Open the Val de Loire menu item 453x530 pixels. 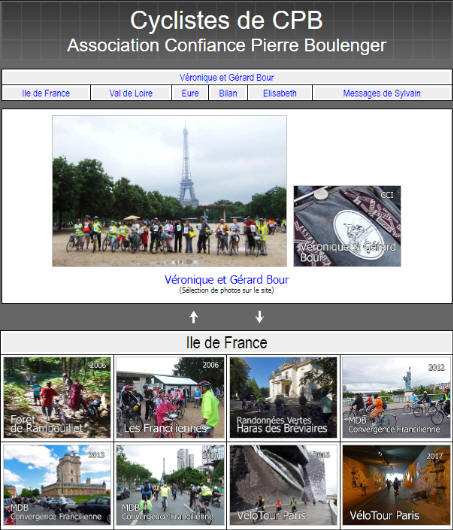pos(131,93)
